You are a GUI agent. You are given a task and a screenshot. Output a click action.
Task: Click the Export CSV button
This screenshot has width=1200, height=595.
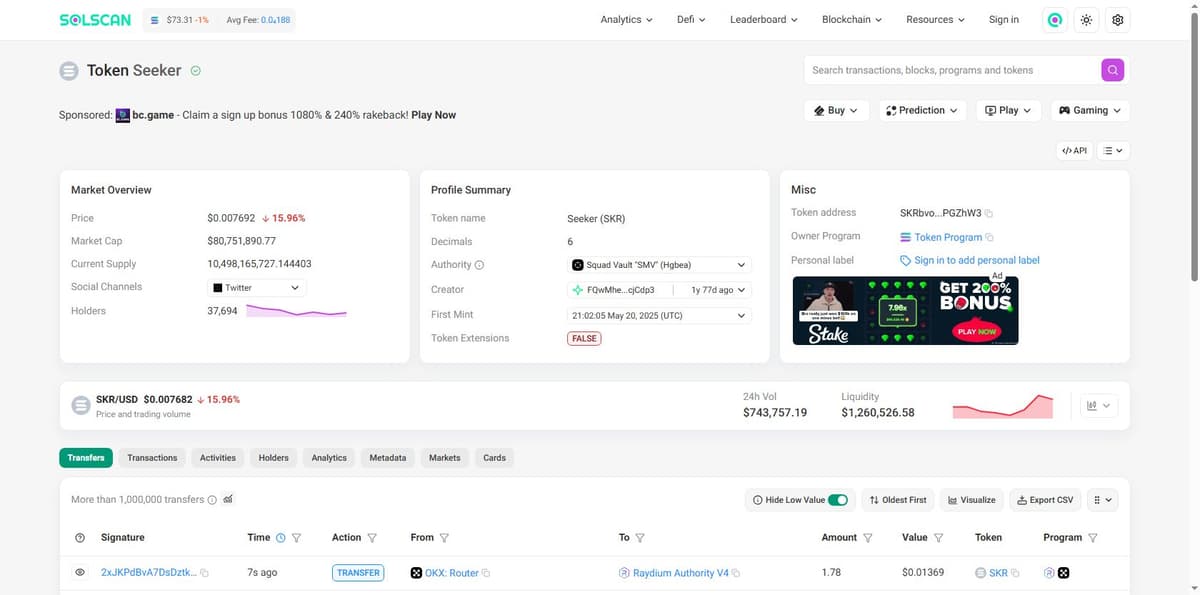click(1045, 499)
